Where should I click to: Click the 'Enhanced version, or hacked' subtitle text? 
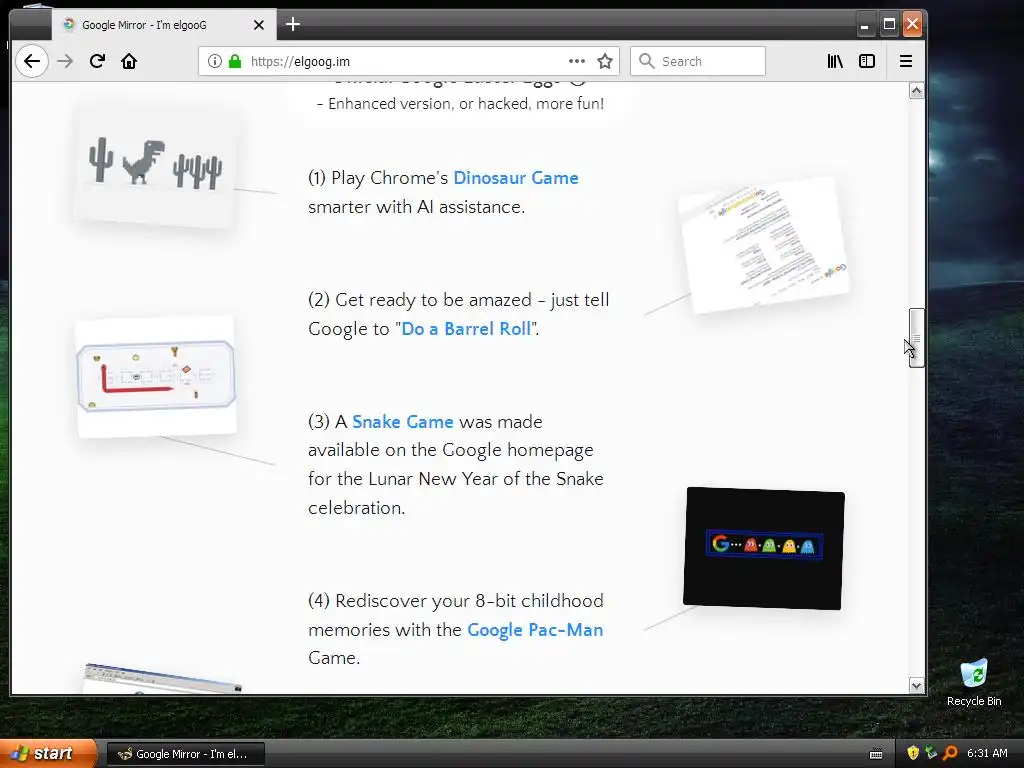pyautogui.click(x=461, y=104)
